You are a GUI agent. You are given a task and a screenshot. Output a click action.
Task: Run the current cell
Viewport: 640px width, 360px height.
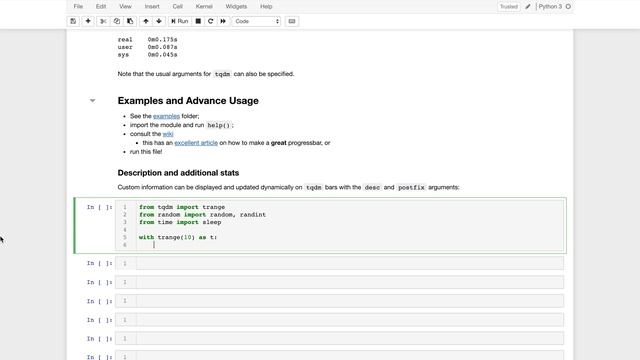click(180, 21)
